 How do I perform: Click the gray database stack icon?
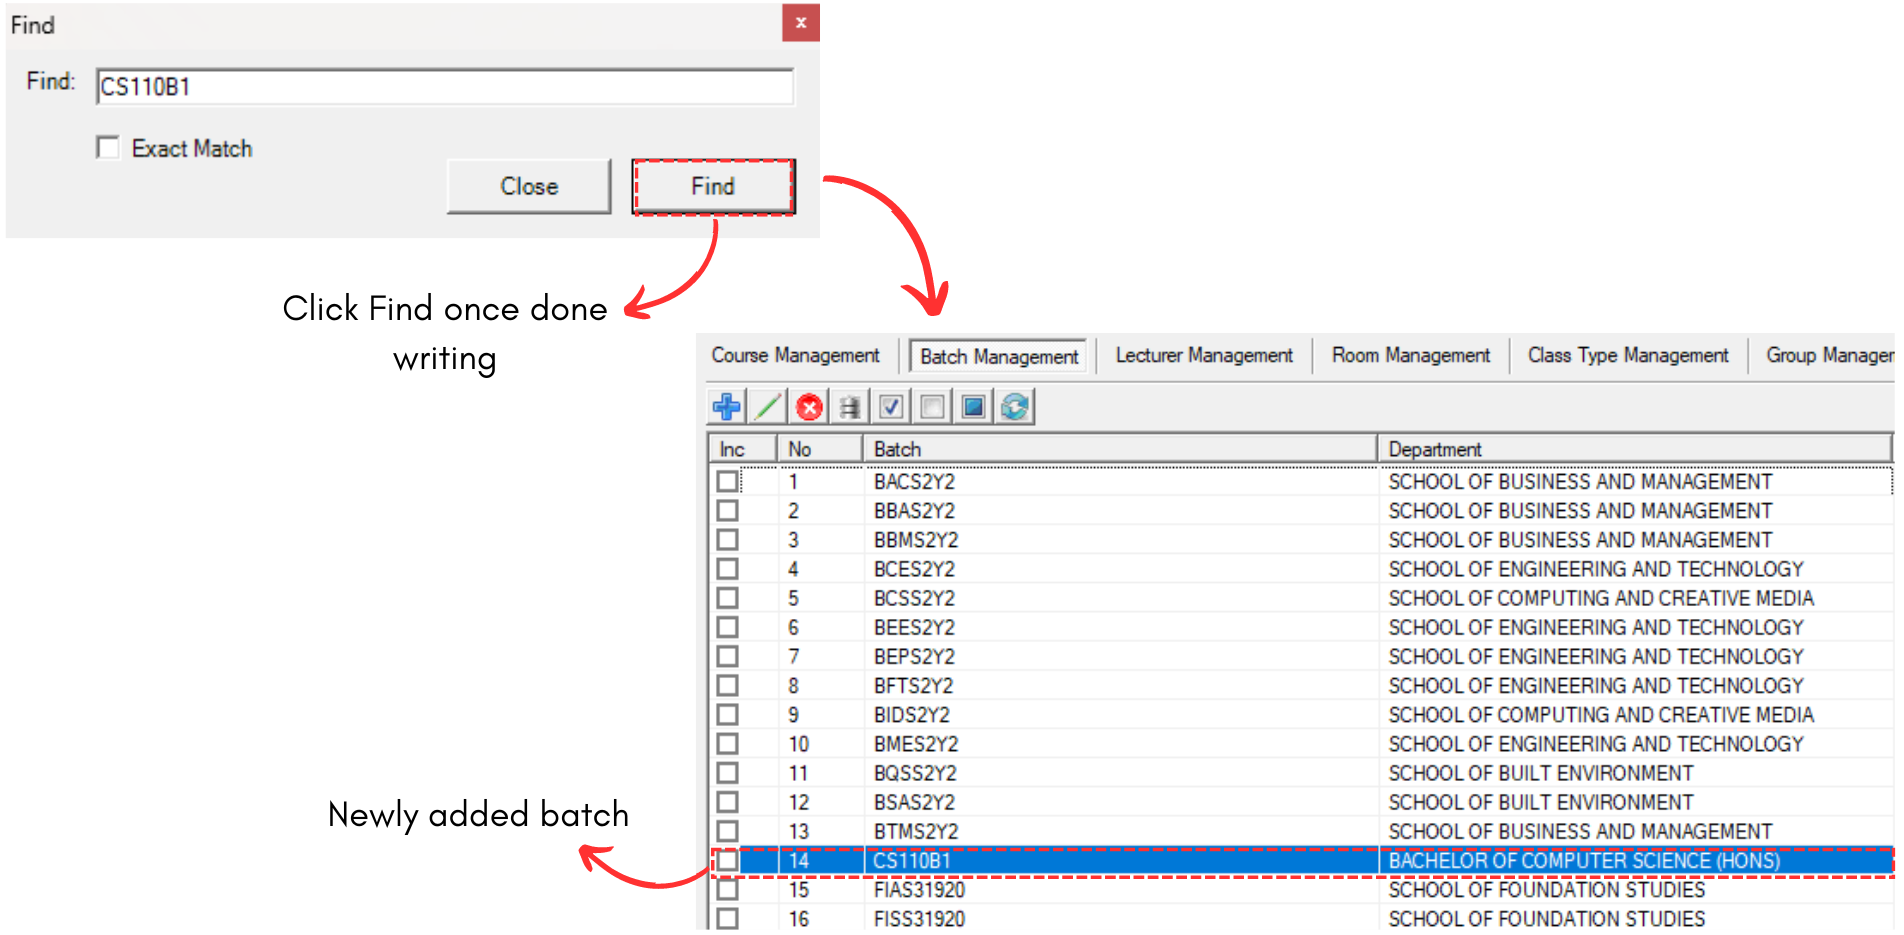coord(850,407)
